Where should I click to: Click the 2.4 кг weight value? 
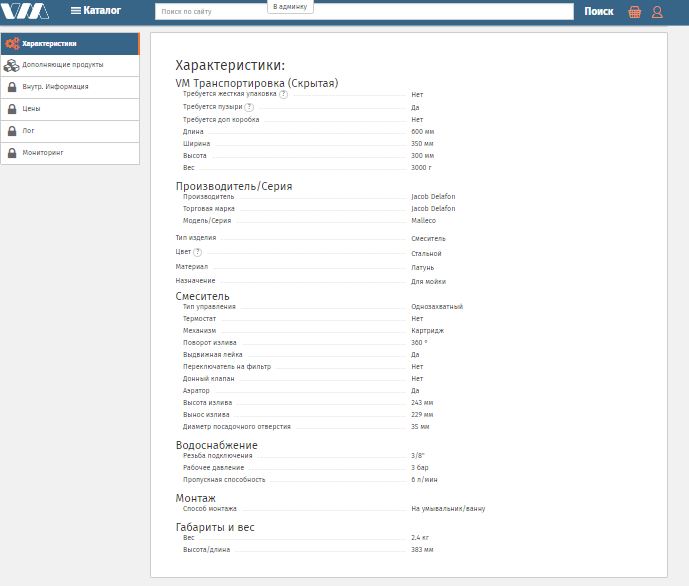pyautogui.click(x=420, y=537)
